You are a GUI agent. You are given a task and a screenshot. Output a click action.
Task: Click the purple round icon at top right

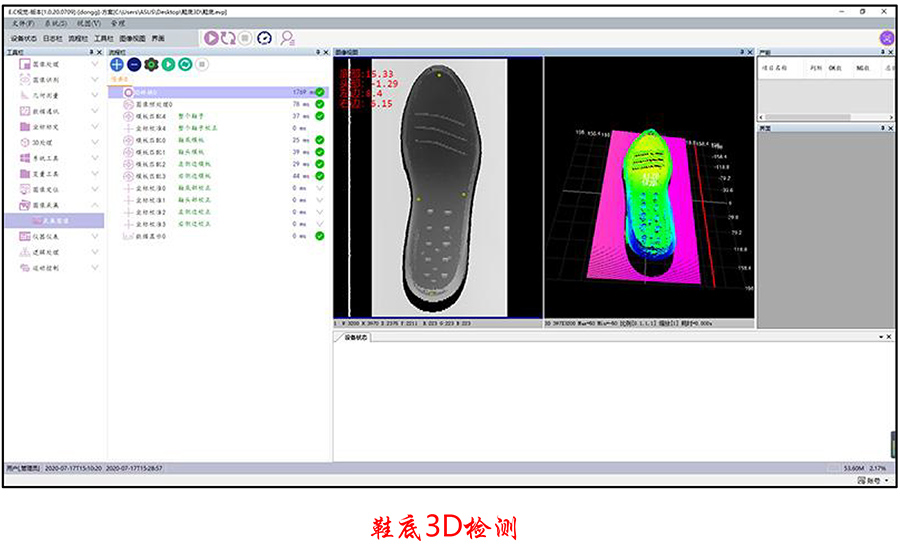[886, 38]
